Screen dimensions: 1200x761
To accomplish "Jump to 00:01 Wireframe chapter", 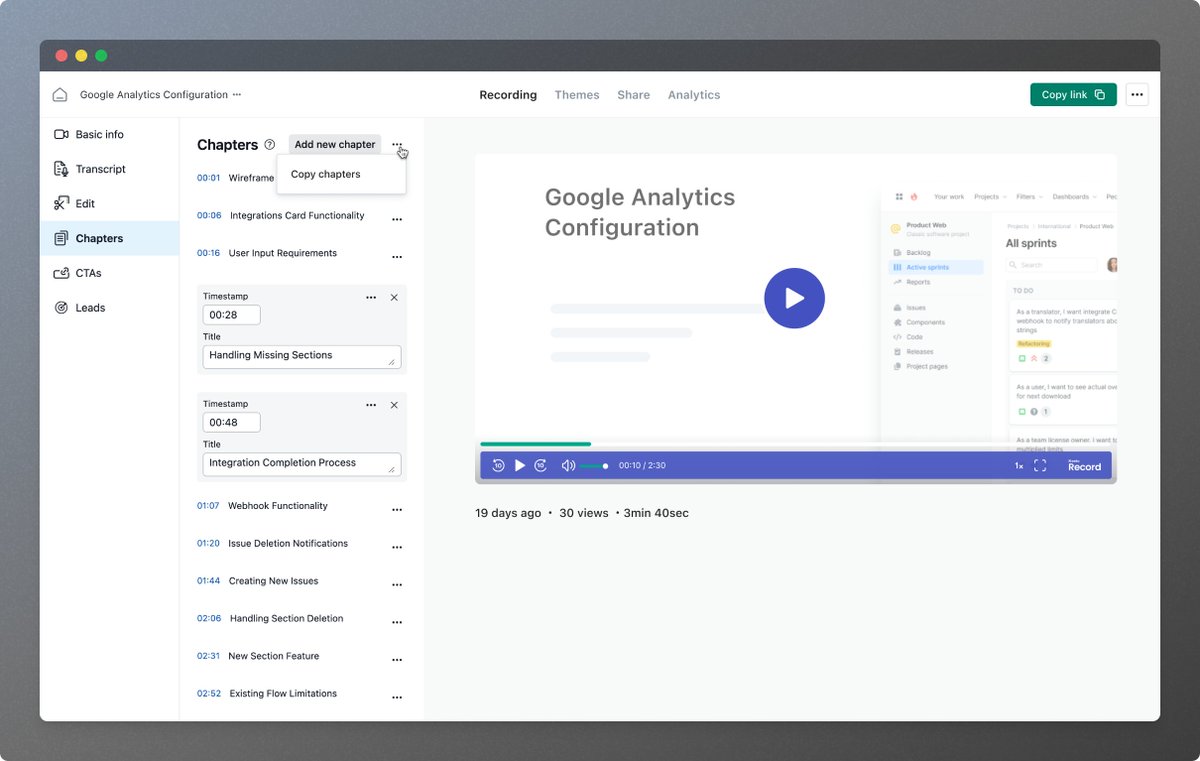I will point(235,178).
